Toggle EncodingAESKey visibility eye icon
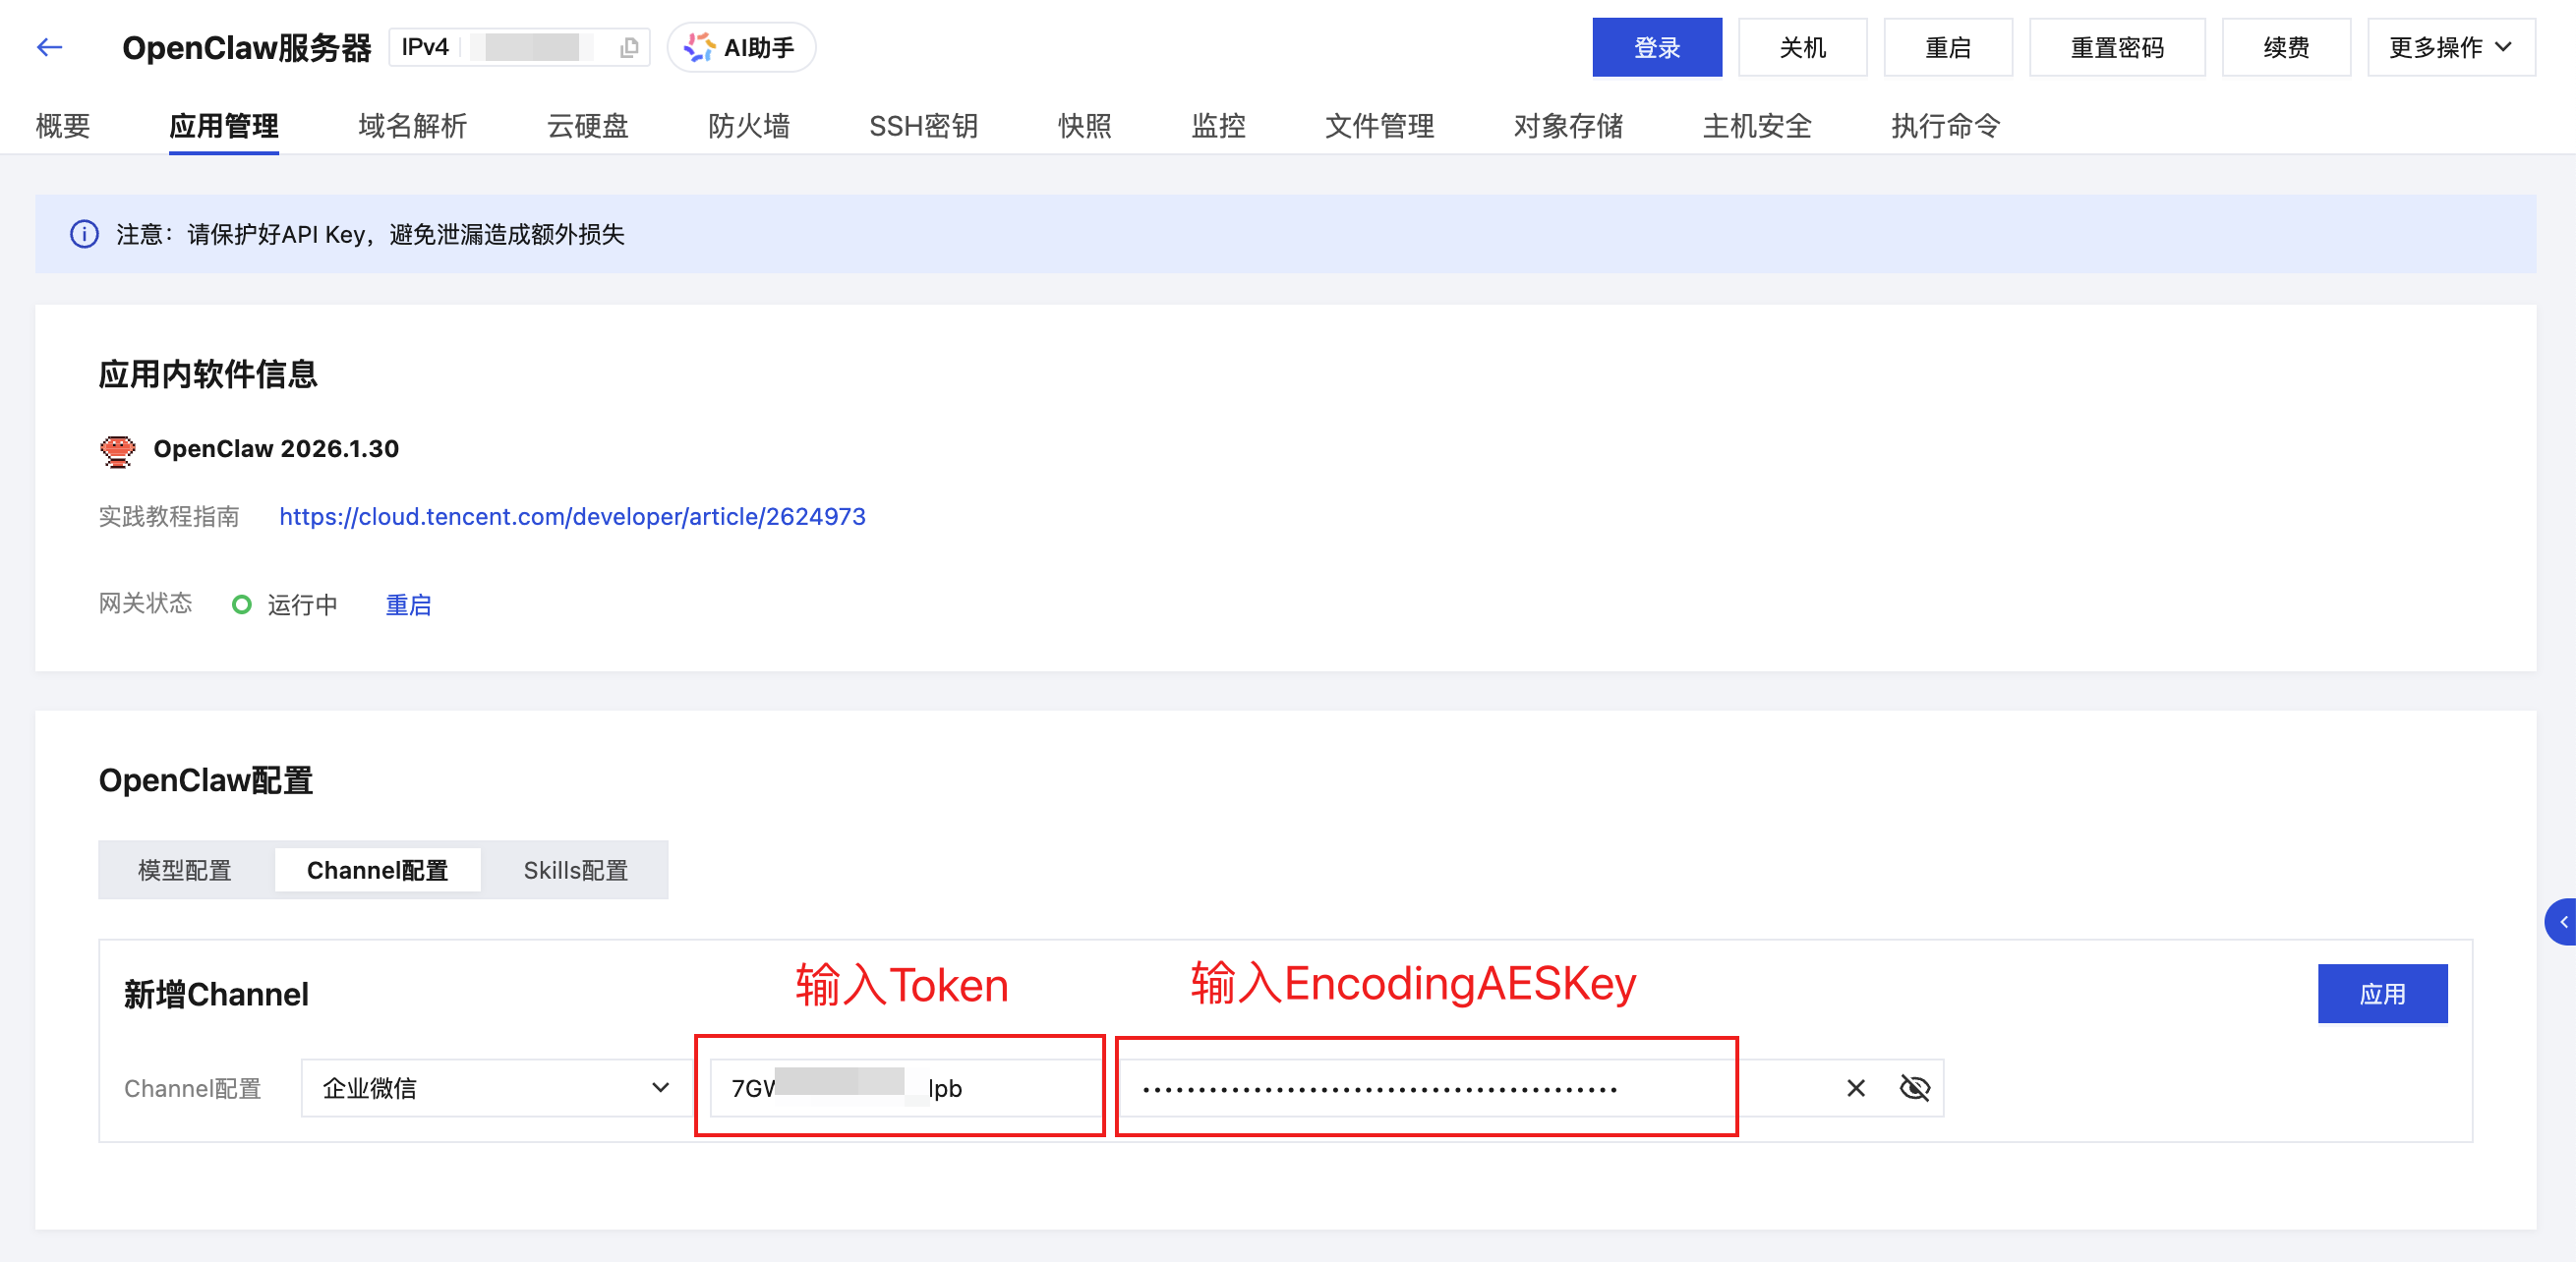This screenshot has width=2576, height=1262. (1914, 1088)
